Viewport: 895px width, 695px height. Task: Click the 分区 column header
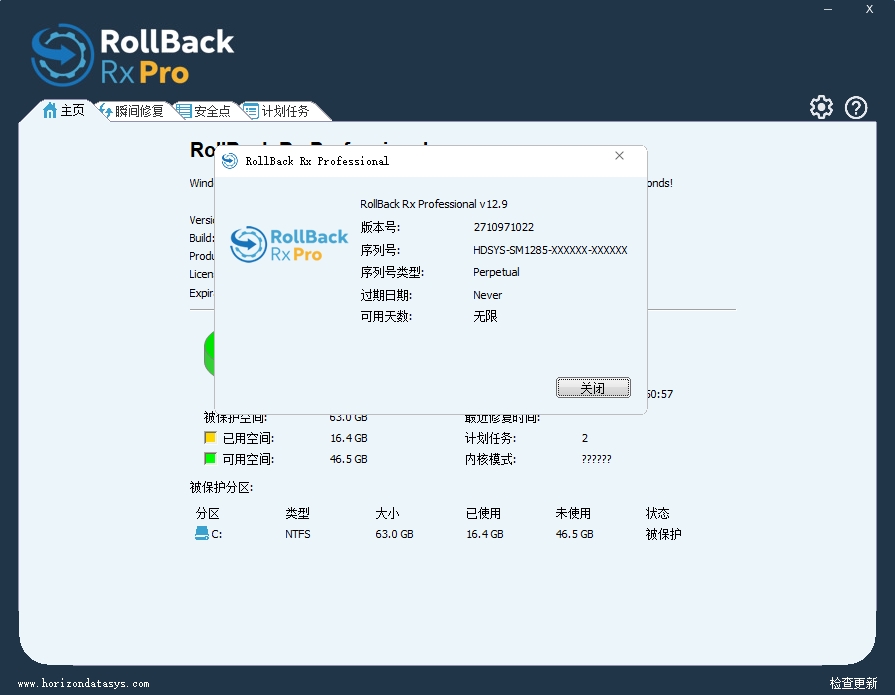[207, 513]
